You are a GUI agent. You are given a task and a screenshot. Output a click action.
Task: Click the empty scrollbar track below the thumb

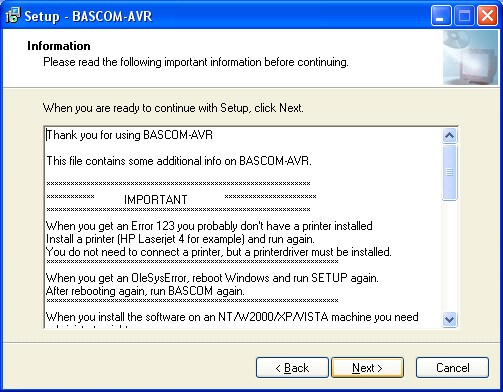[x=449, y=256]
